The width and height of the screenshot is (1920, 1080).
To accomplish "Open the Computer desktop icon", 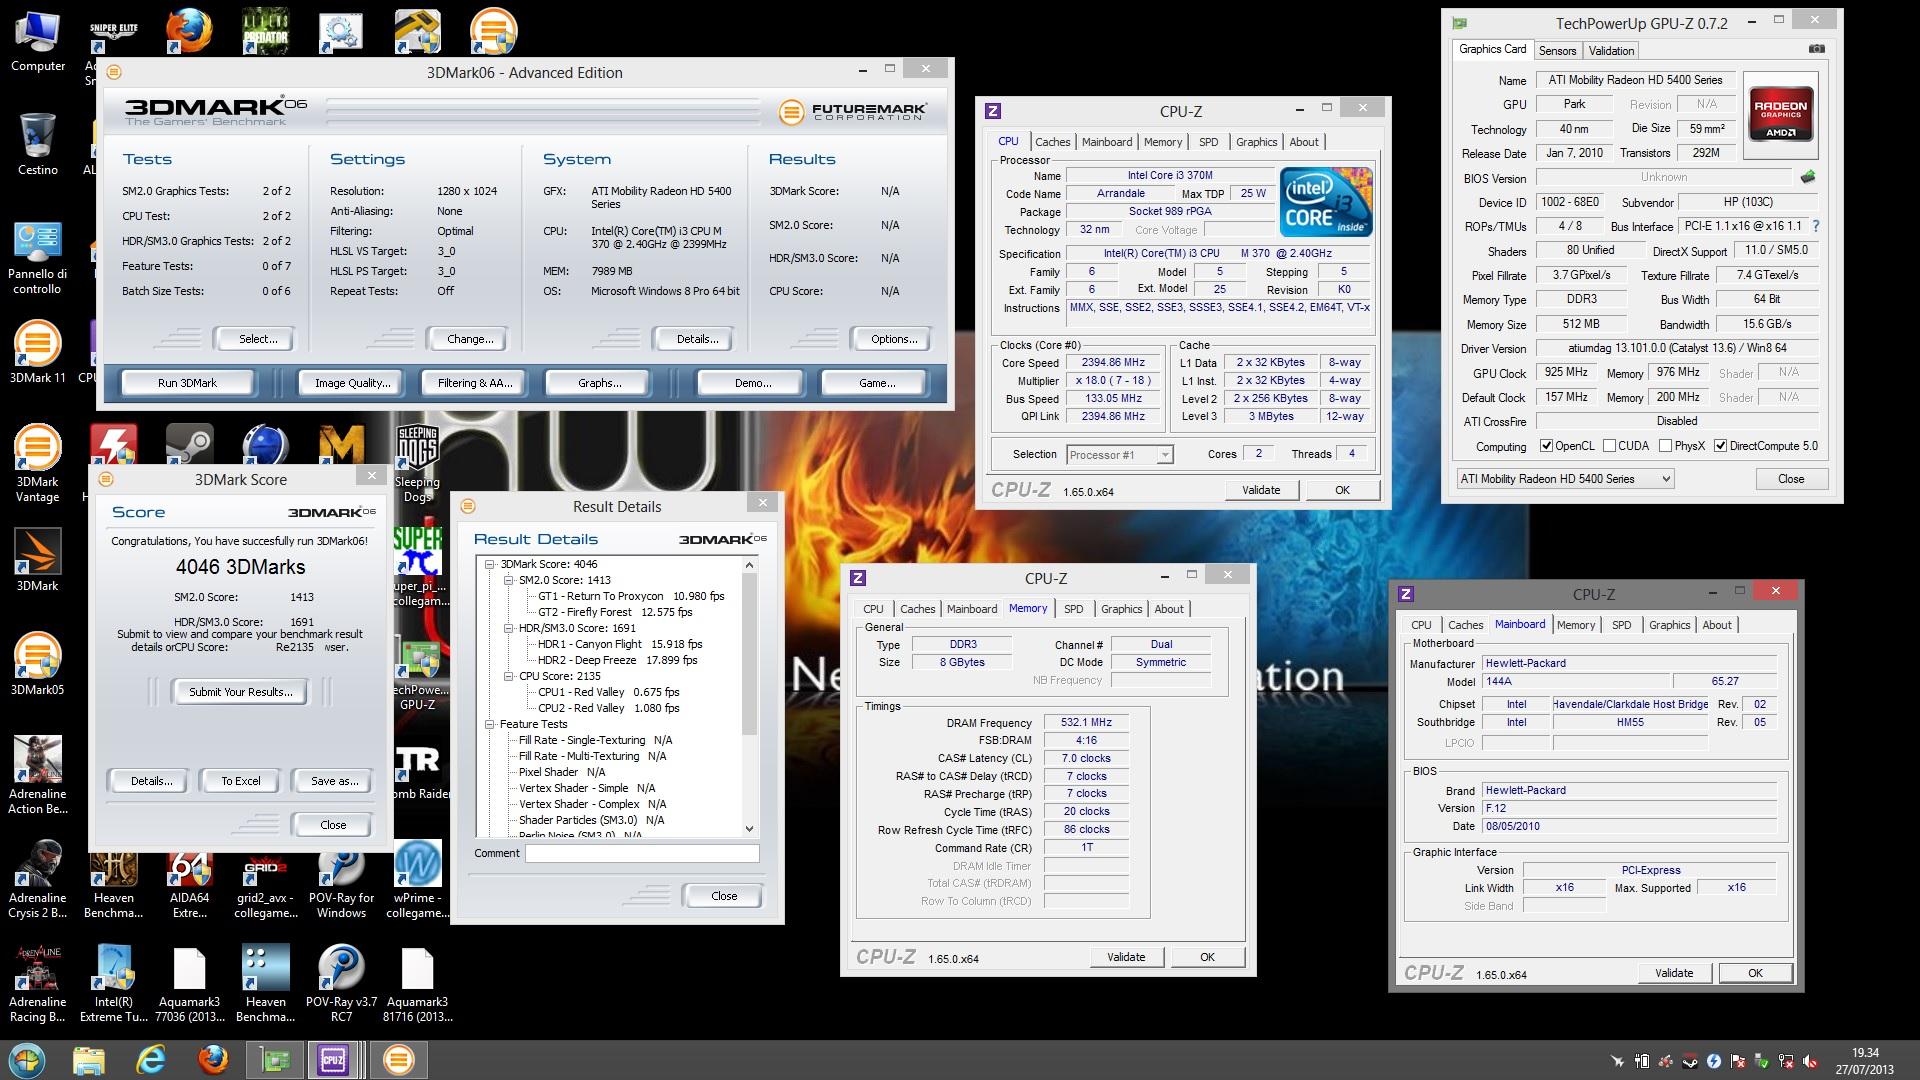I will [x=38, y=42].
